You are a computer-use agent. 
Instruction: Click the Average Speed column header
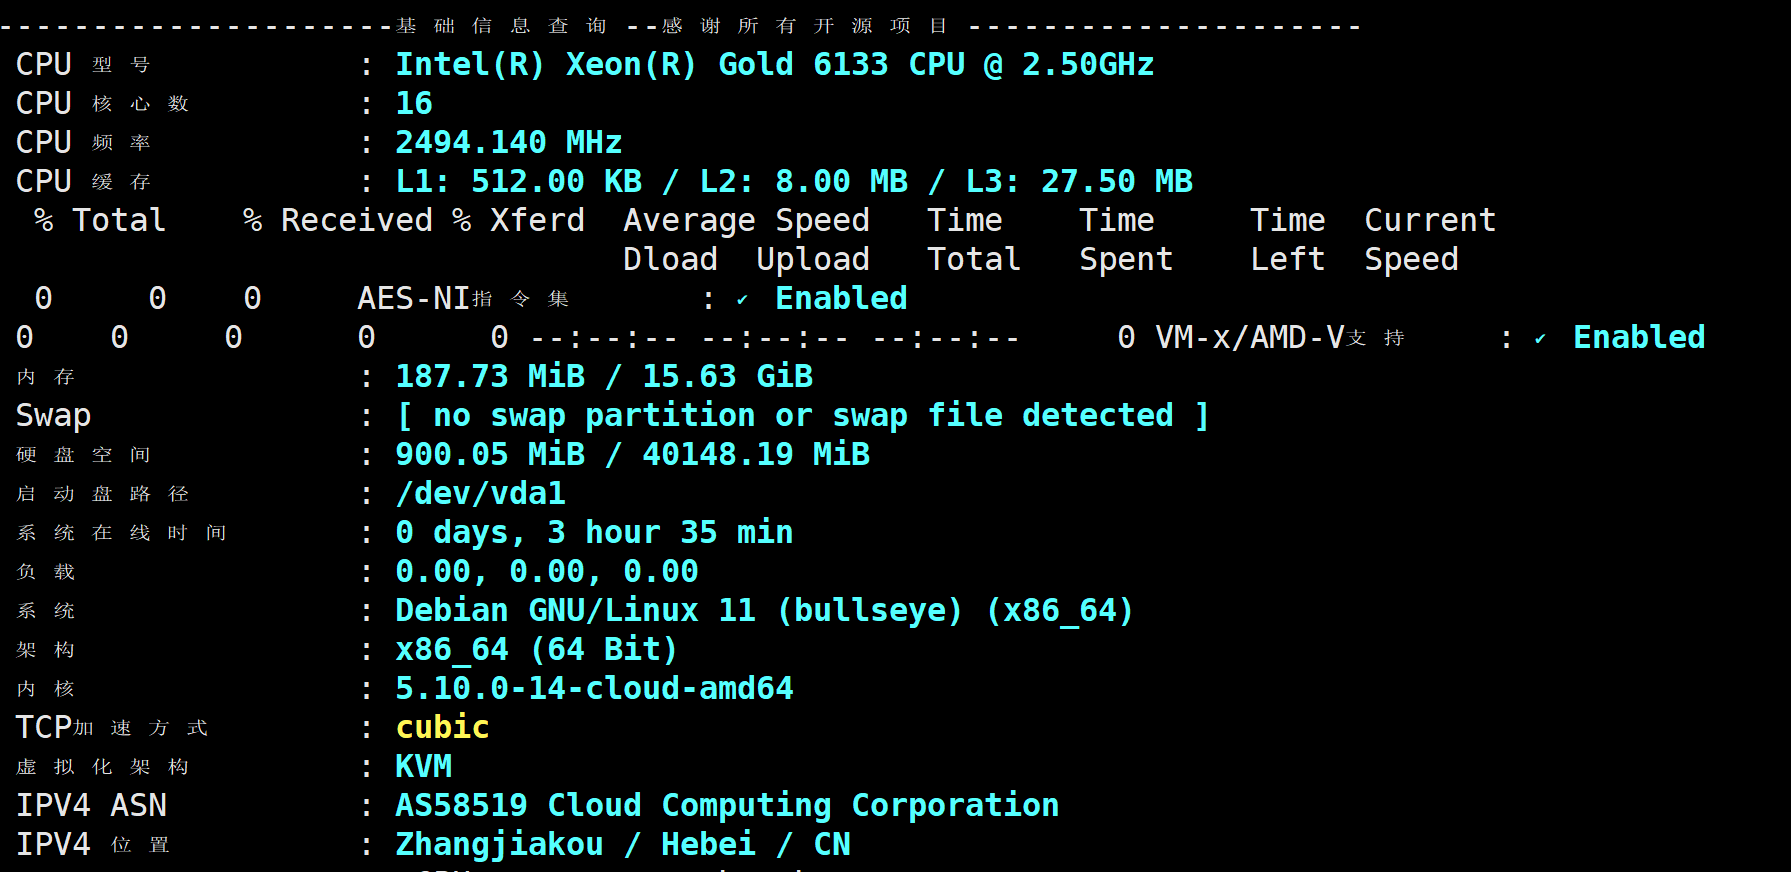click(x=746, y=220)
